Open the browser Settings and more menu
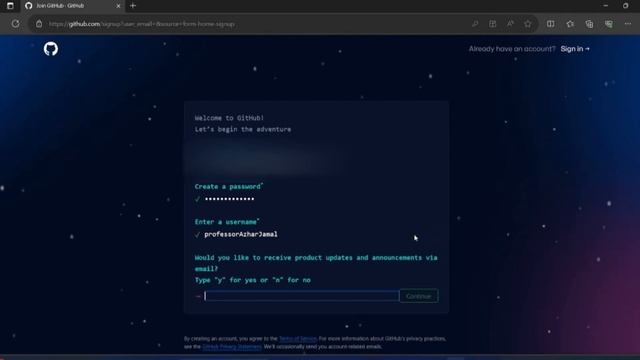This screenshot has width=640, height=360. point(628,24)
